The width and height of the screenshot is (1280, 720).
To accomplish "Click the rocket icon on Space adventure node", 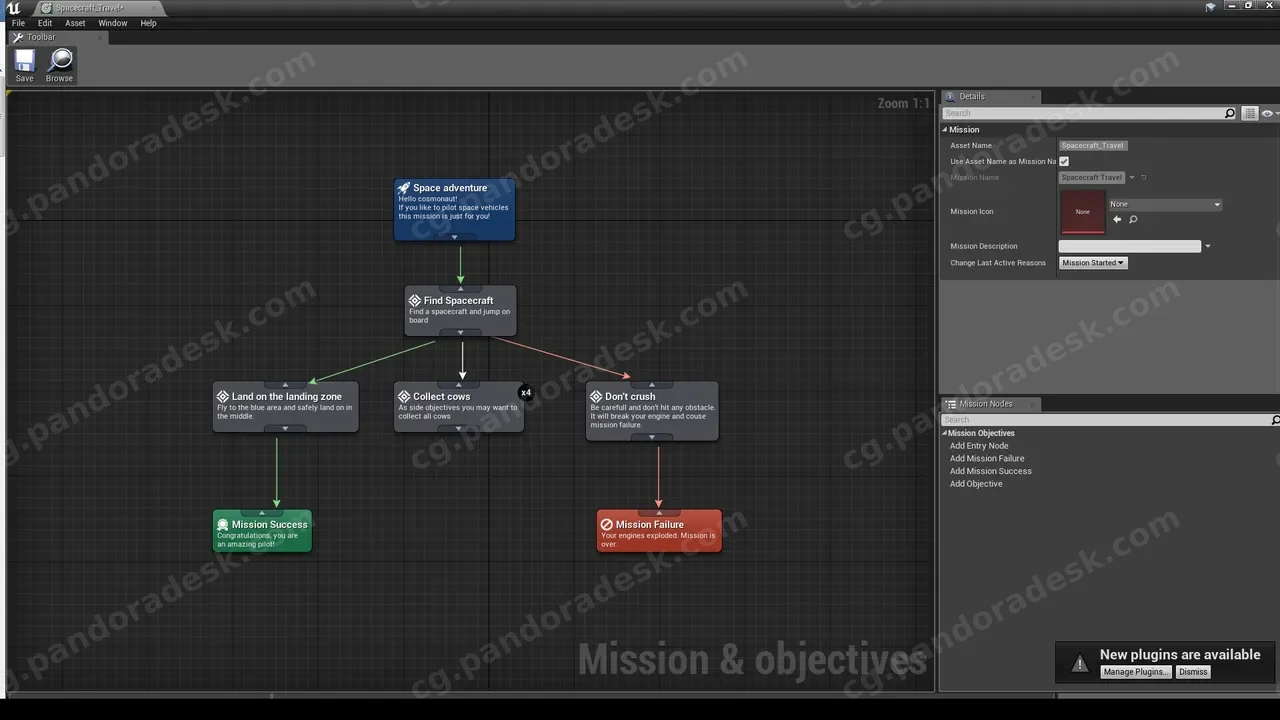I will (404, 188).
